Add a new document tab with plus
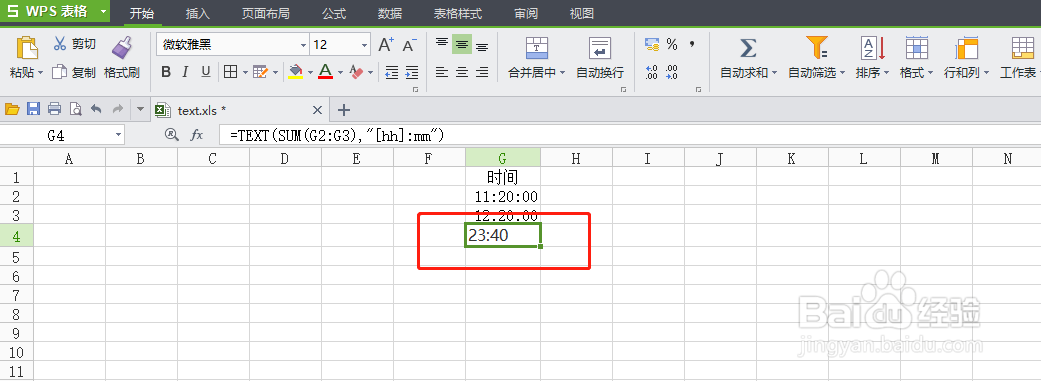1041x381 pixels. 344,110
